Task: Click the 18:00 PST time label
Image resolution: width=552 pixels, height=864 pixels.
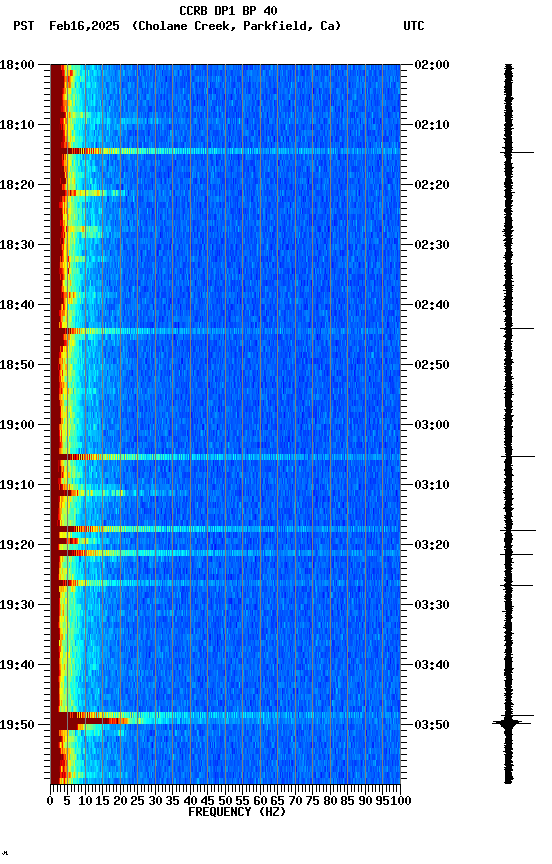Action: coord(17,65)
